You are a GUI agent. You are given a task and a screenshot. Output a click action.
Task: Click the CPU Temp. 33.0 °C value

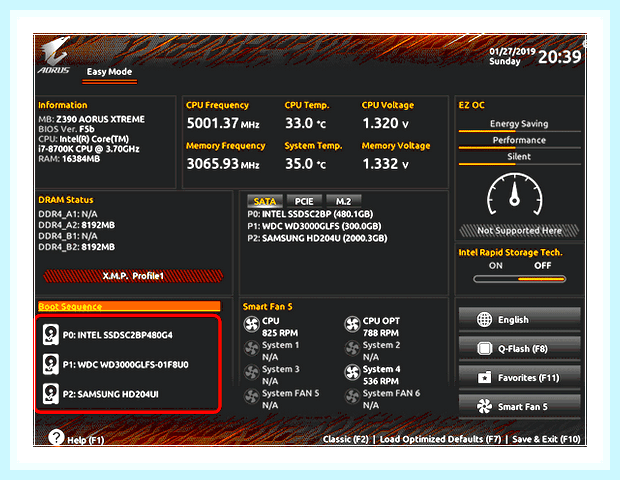306,123
